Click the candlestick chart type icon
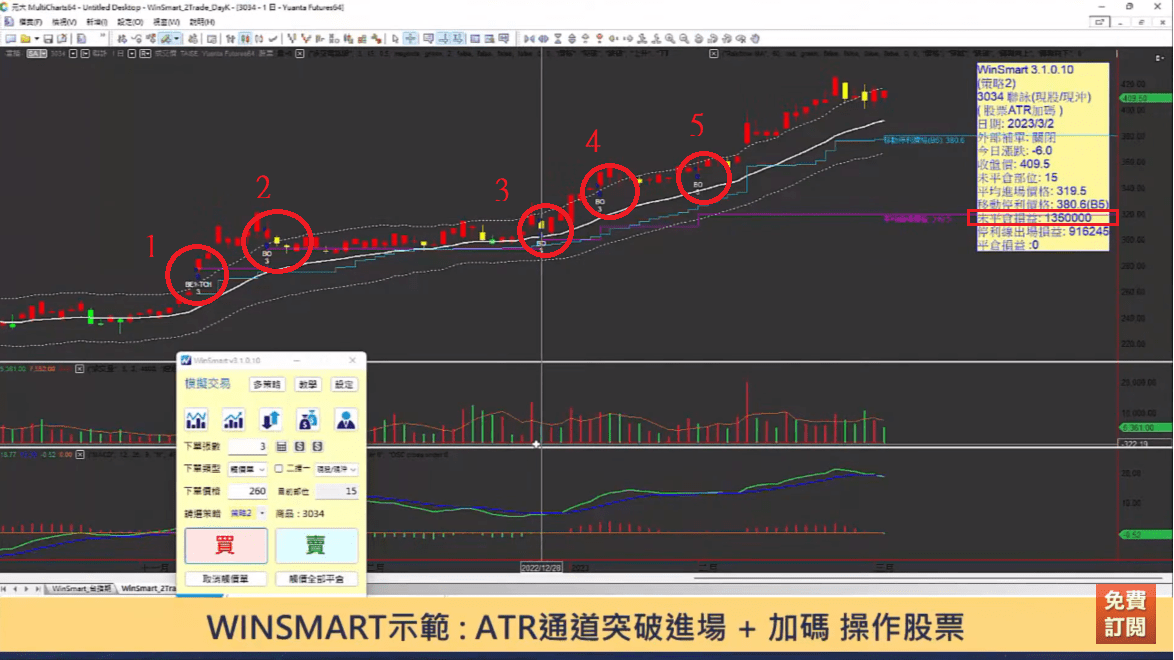Viewport: 1174px width, 660px height. pos(245,38)
